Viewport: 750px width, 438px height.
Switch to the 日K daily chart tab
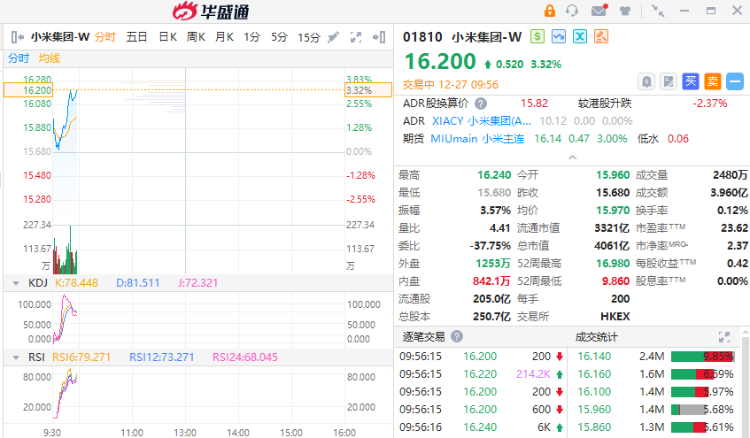(x=166, y=37)
